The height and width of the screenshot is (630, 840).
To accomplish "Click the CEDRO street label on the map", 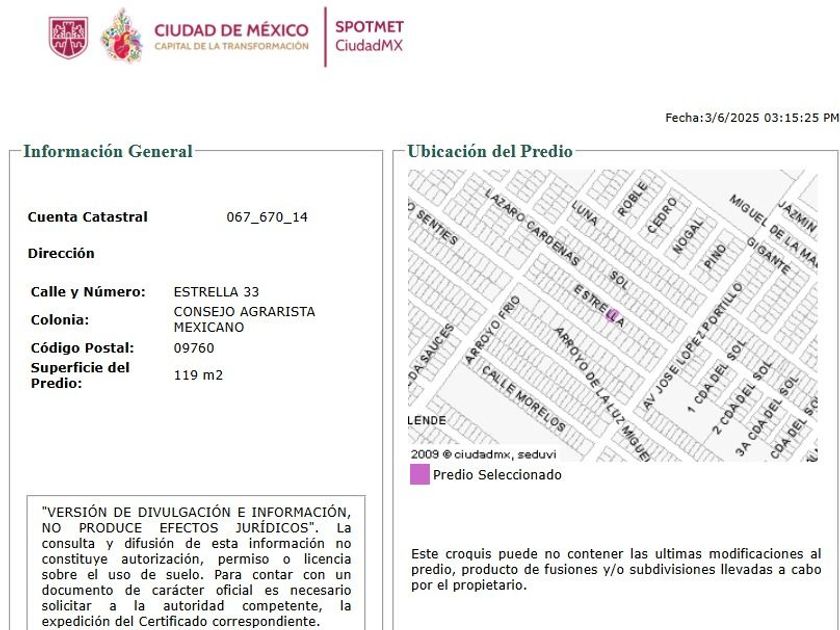I will click(x=662, y=216).
